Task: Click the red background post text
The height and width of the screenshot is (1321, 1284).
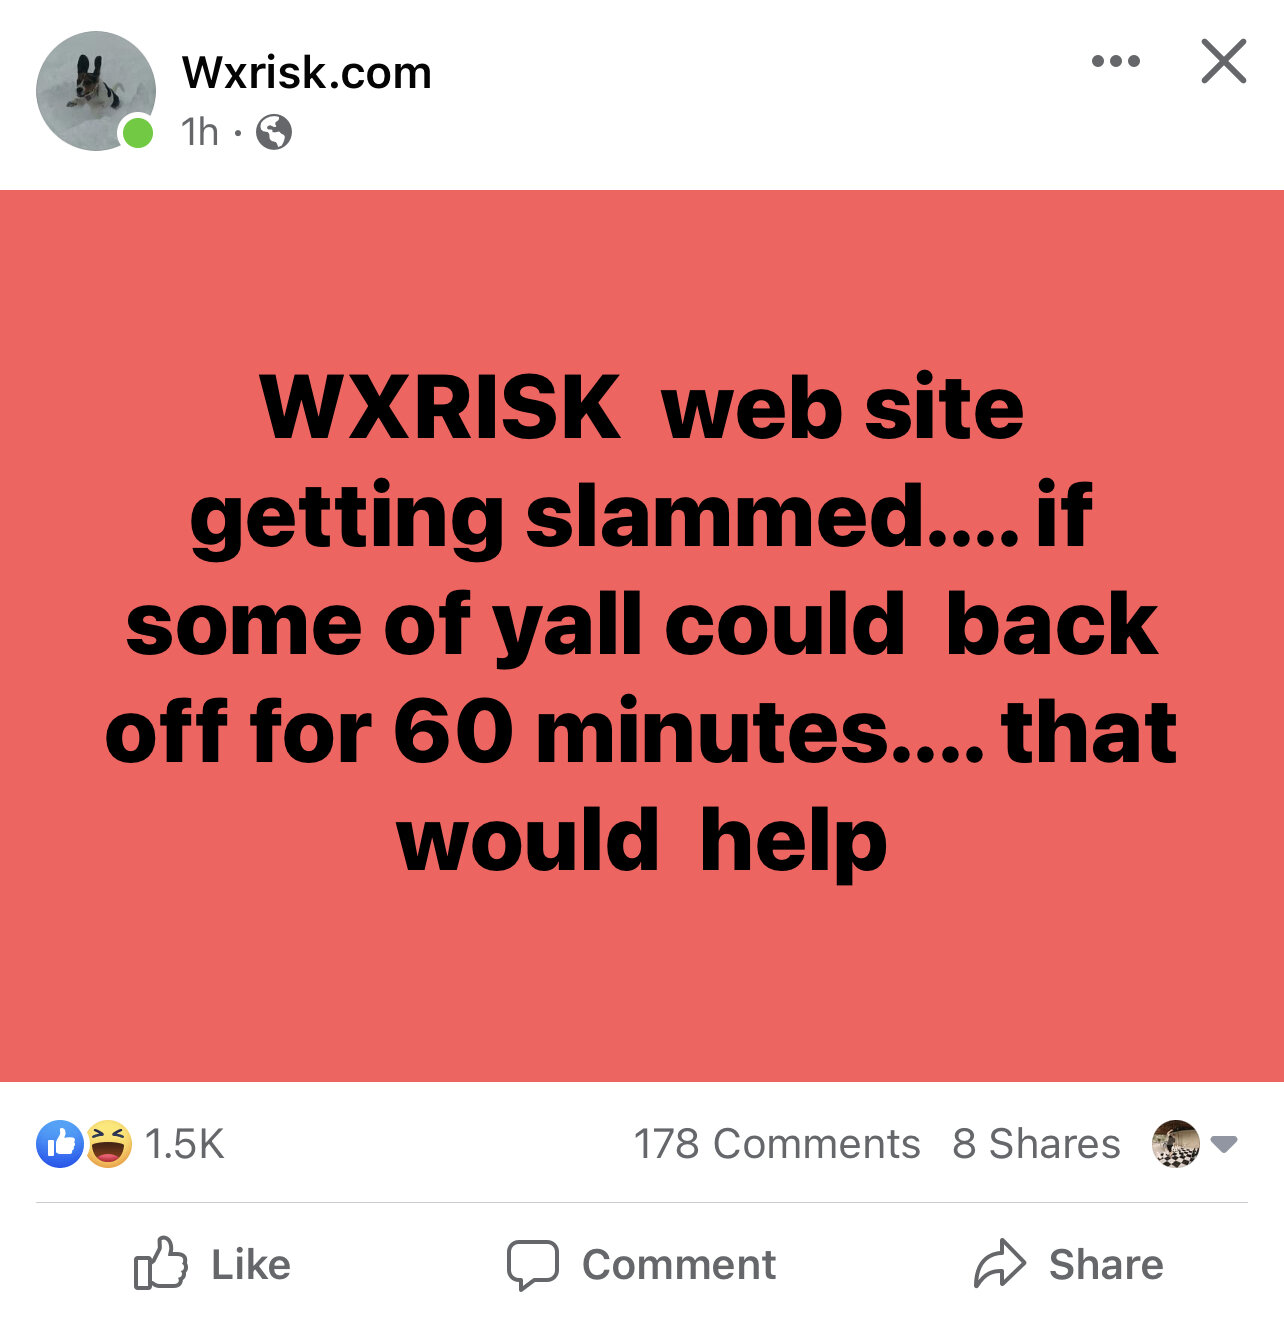Action: pos(642,624)
